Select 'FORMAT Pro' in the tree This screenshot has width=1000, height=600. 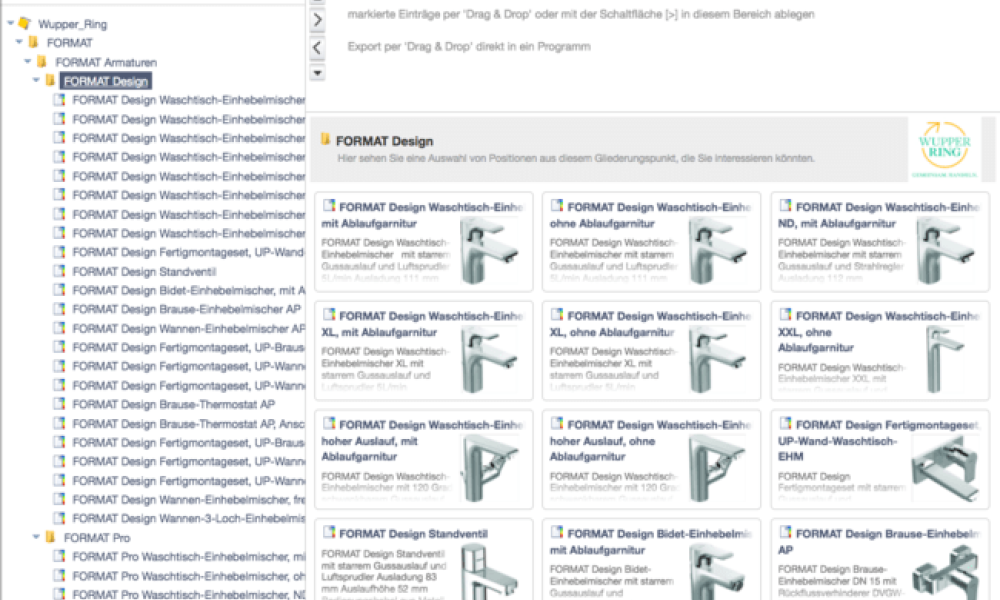97,538
